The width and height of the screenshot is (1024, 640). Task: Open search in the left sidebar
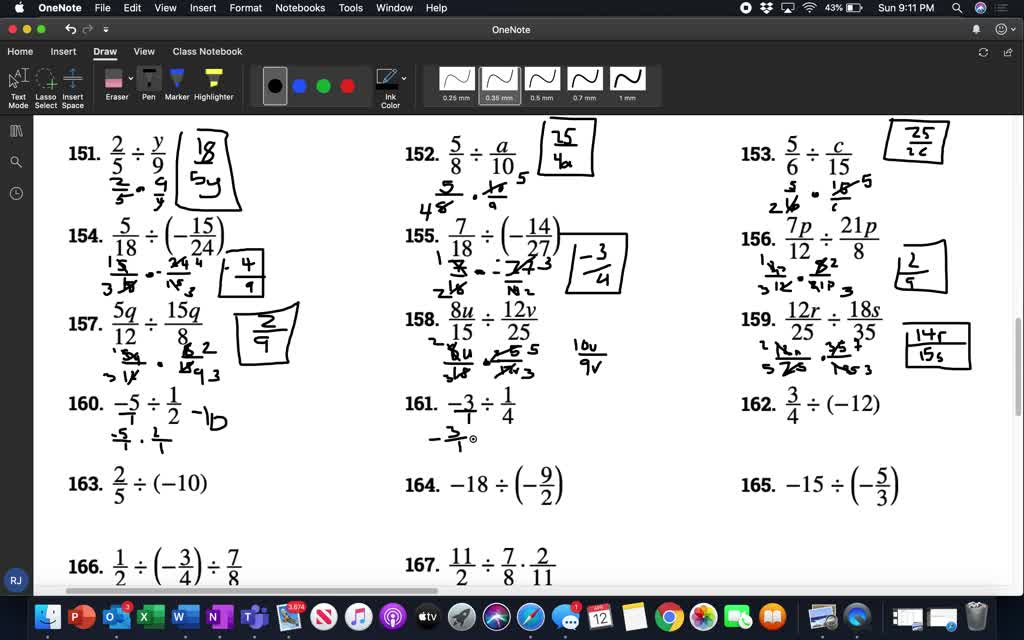[15, 160]
